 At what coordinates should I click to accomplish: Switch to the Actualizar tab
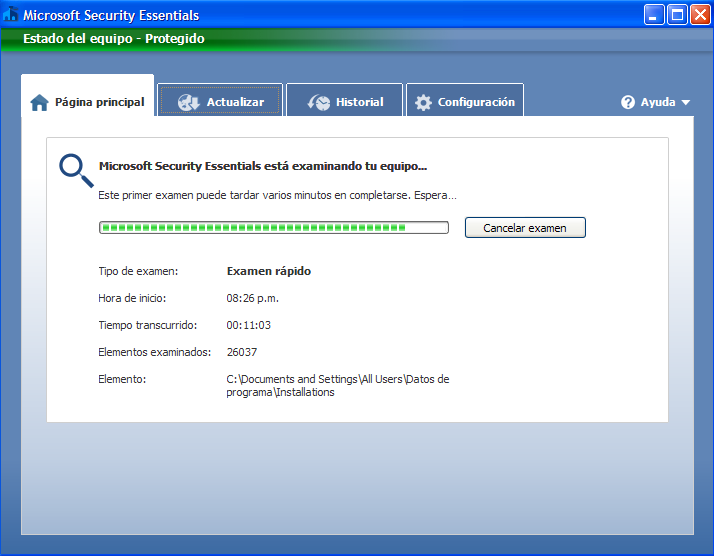220,100
